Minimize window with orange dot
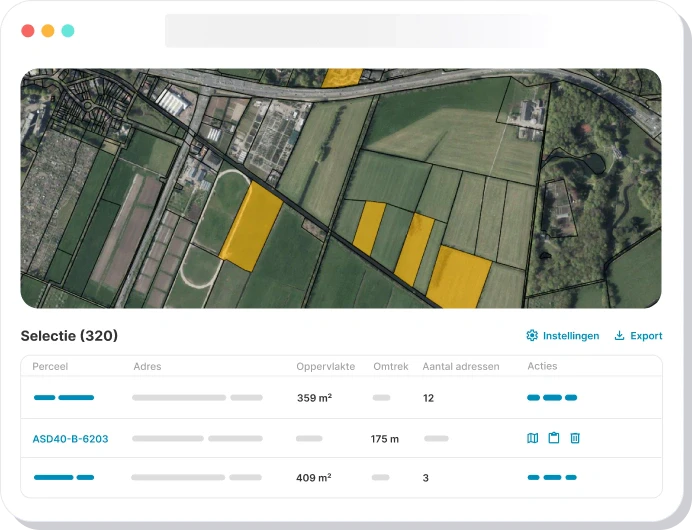The image size is (692, 530). [48, 31]
